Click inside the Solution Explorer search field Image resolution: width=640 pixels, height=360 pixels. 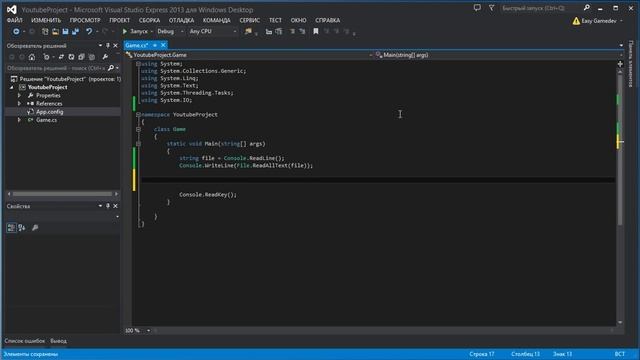[x=56, y=68]
